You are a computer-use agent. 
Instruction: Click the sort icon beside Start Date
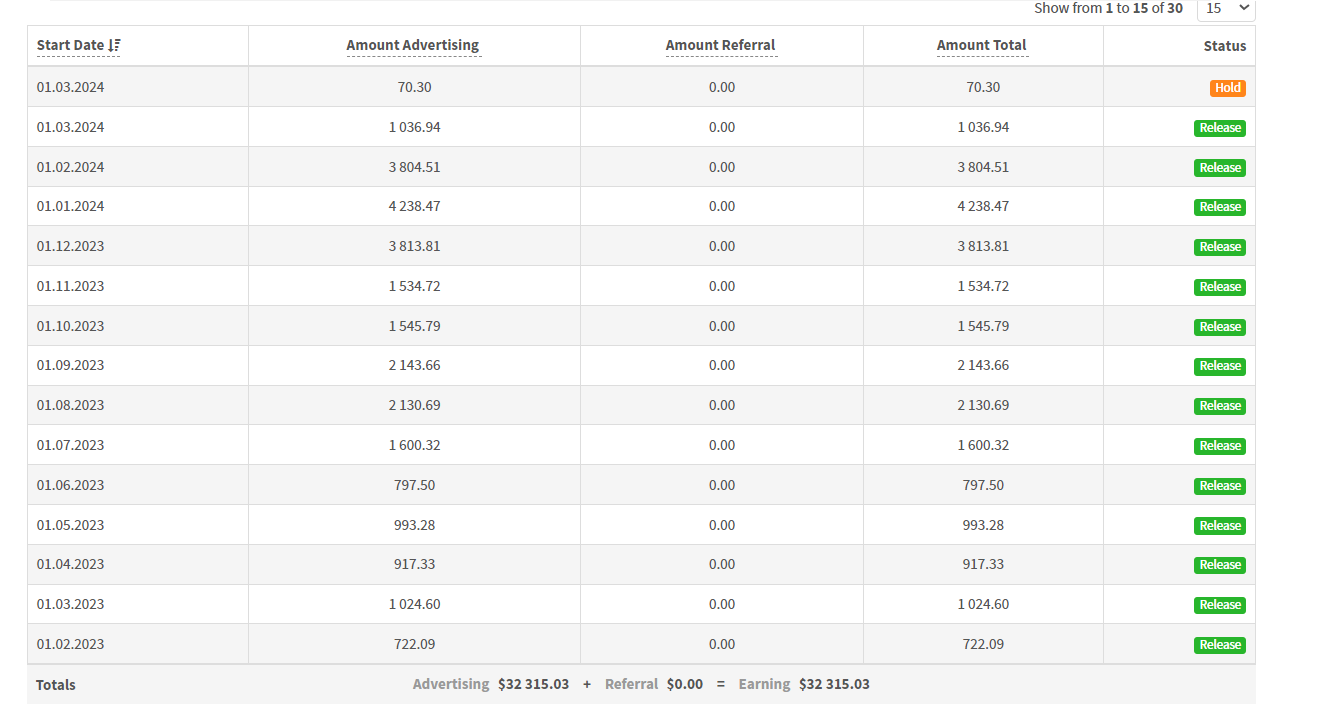point(115,46)
